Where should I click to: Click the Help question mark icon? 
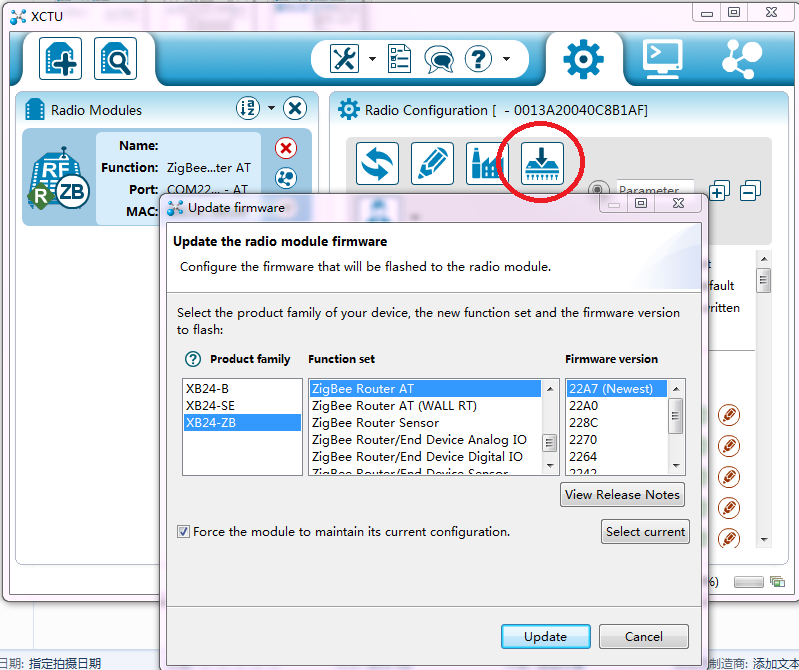pos(478,59)
